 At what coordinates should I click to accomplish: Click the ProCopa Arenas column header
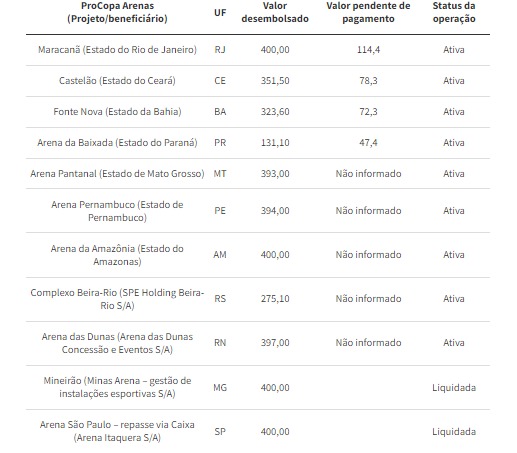(117, 12)
